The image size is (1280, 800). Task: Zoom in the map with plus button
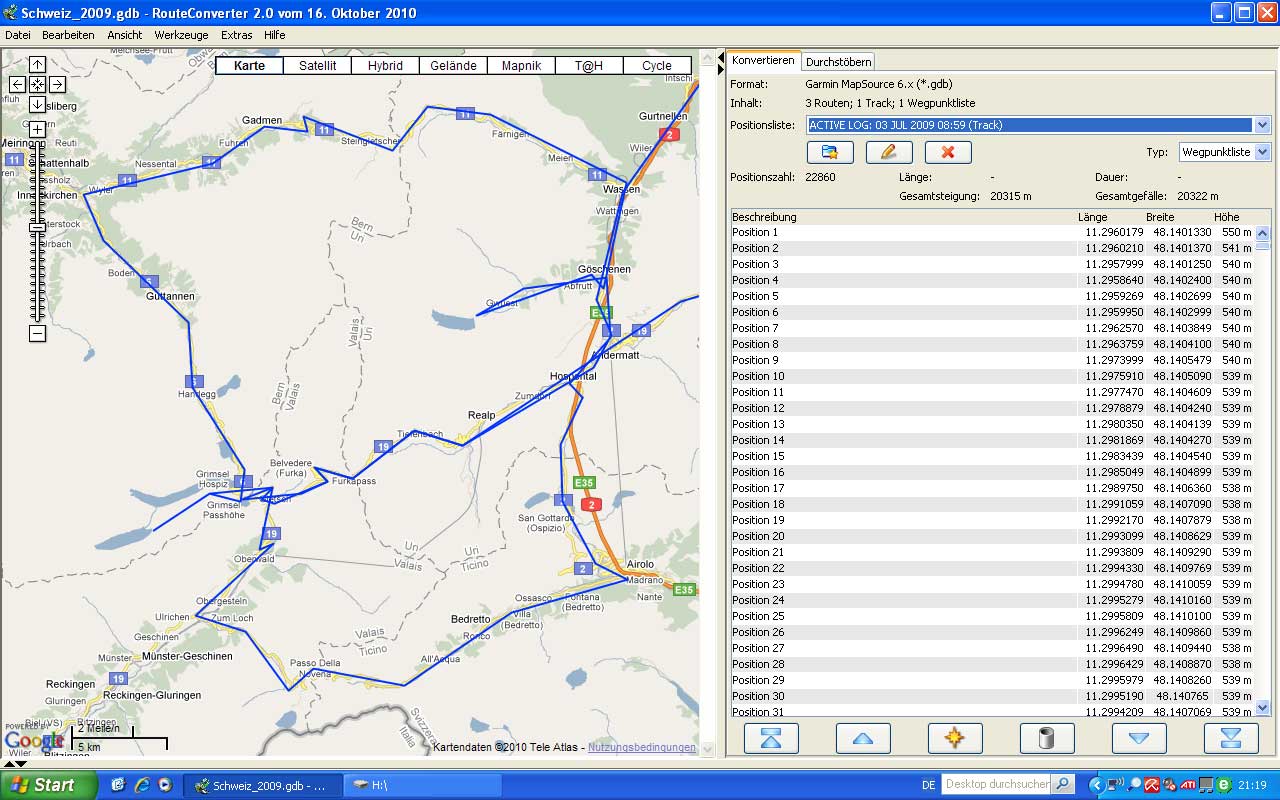[37, 129]
